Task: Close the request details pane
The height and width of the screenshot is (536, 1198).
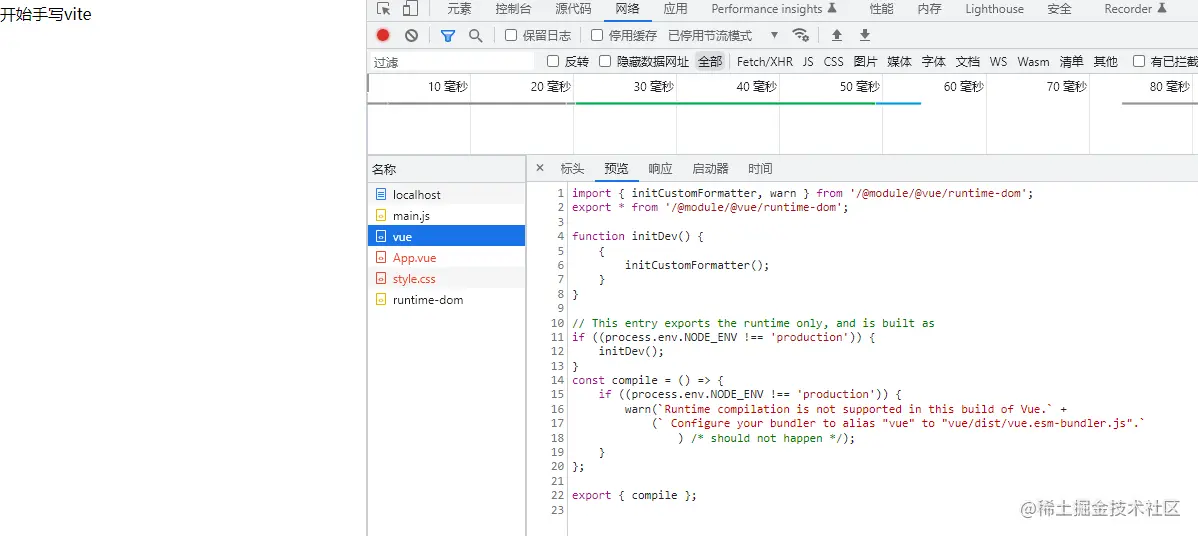Action: (540, 168)
